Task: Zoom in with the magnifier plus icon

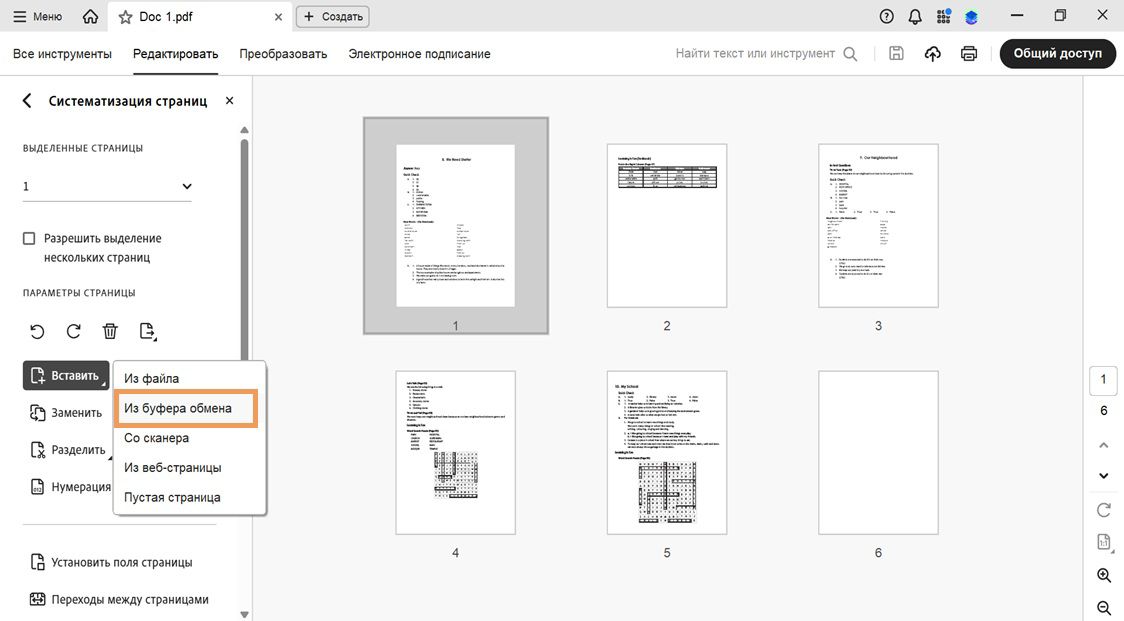Action: tap(1104, 575)
